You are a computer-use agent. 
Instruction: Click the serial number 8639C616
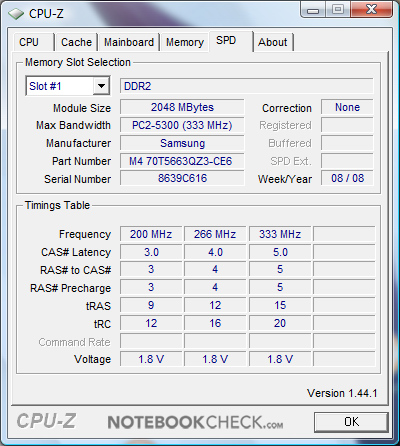pos(182,178)
